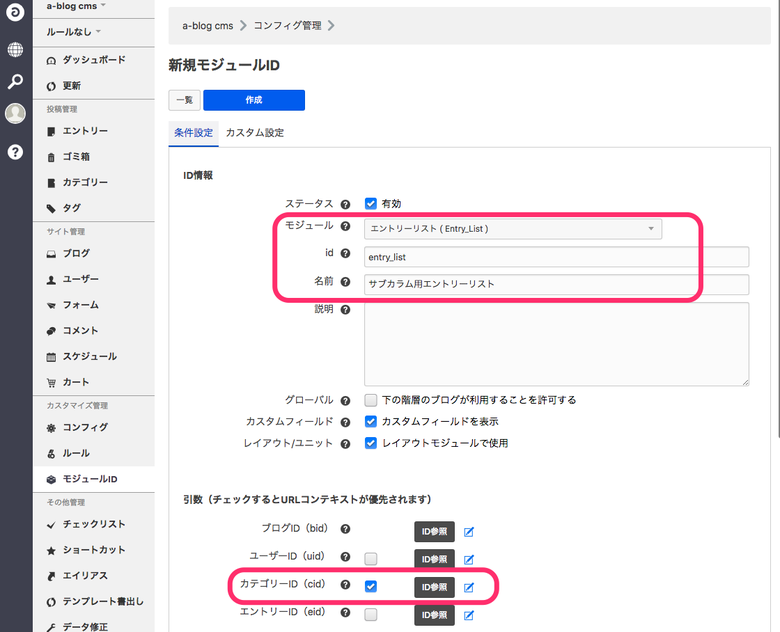780x632 pixels.
Task: Open search with the magnifier icon
Action: coord(15,81)
